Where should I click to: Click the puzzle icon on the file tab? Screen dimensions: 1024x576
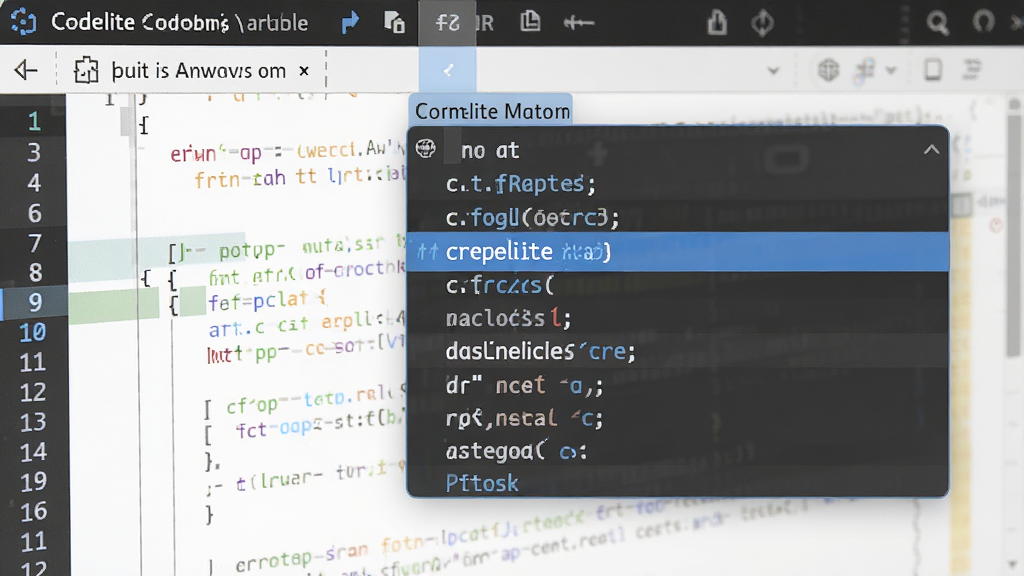coord(86,70)
